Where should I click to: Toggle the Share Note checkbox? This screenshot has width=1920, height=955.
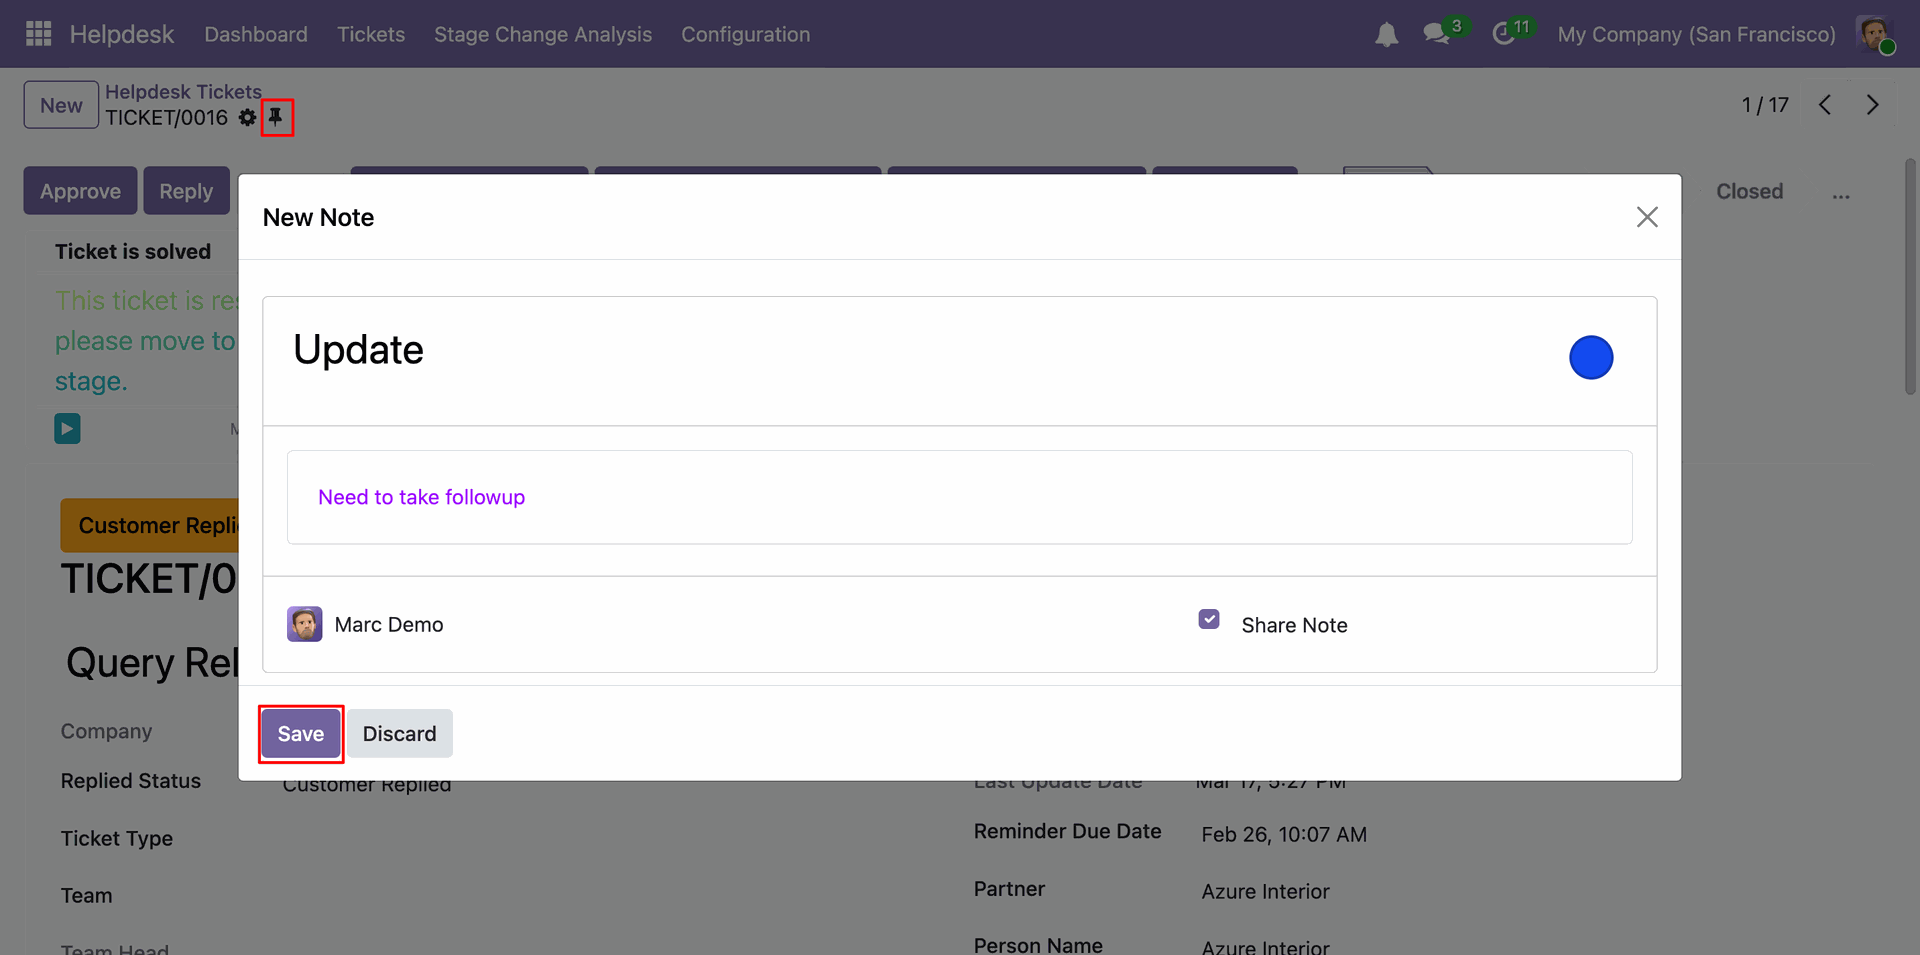click(x=1209, y=620)
